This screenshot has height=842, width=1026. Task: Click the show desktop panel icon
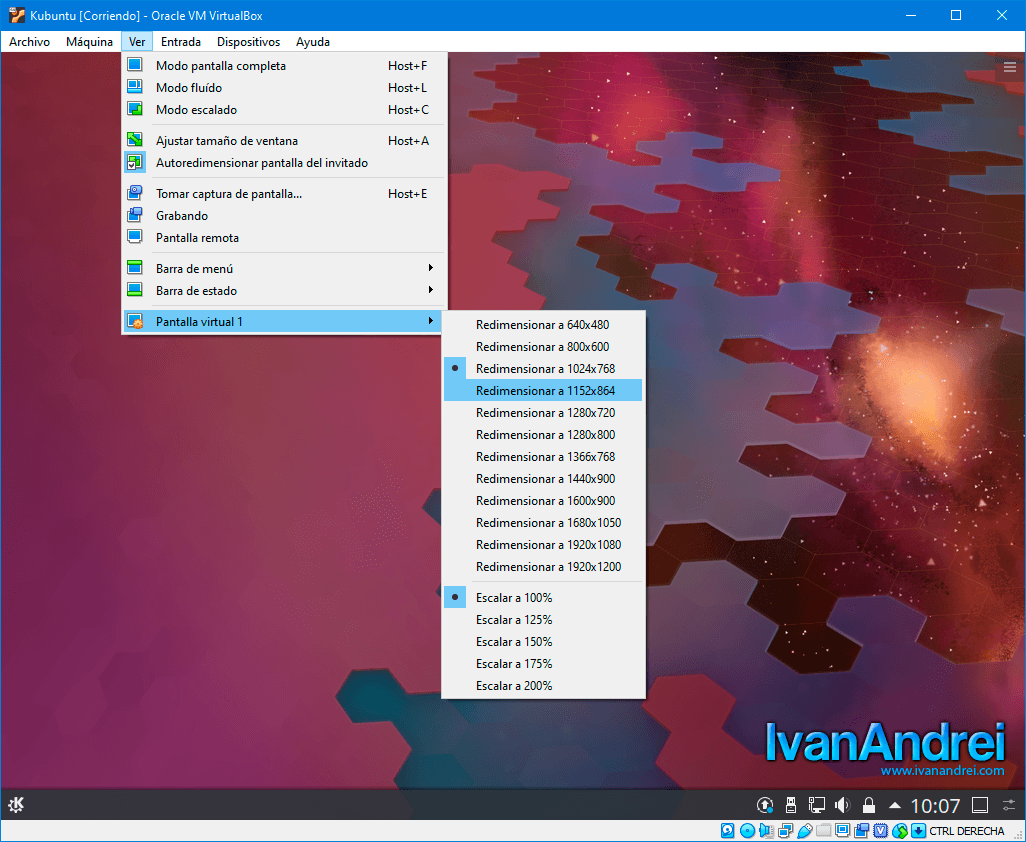click(x=980, y=805)
